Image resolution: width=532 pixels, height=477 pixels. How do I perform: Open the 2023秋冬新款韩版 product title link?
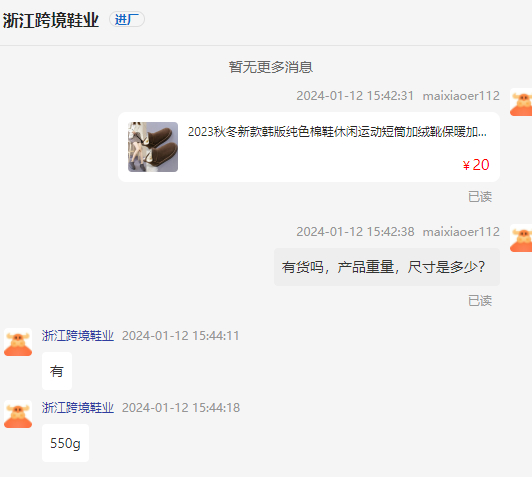click(337, 132)
